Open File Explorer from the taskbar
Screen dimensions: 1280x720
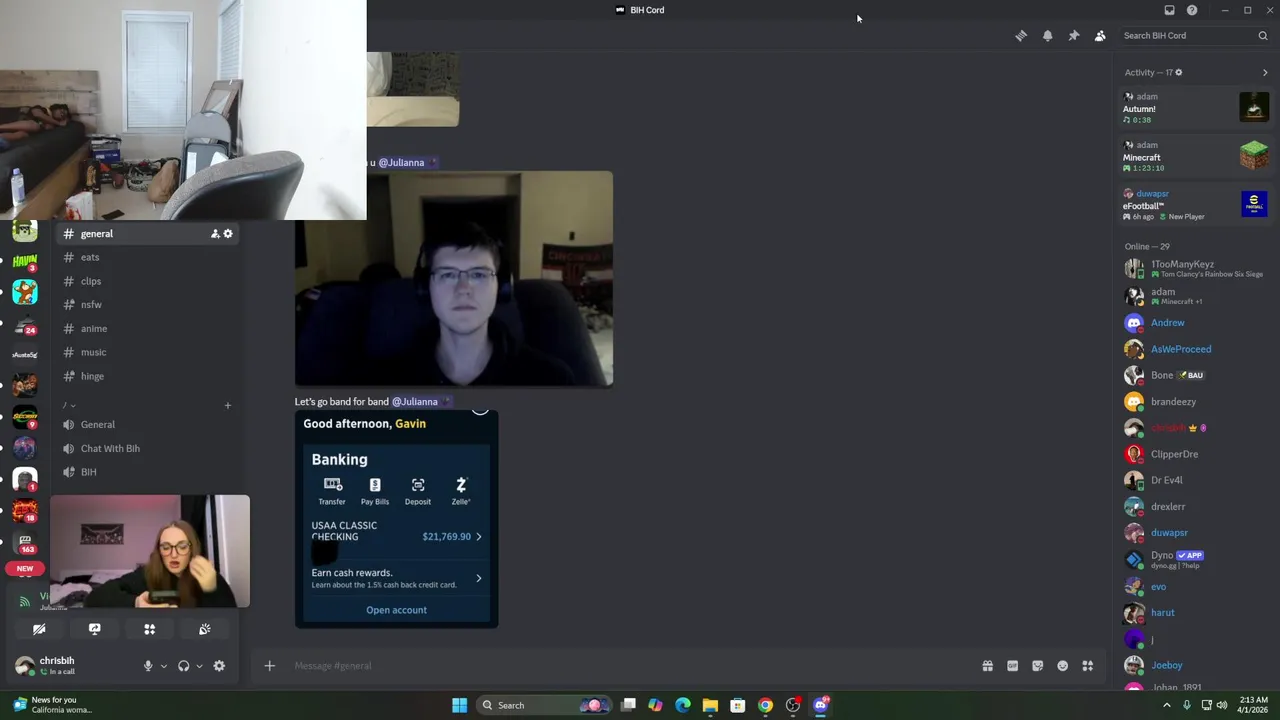point(710,705)
